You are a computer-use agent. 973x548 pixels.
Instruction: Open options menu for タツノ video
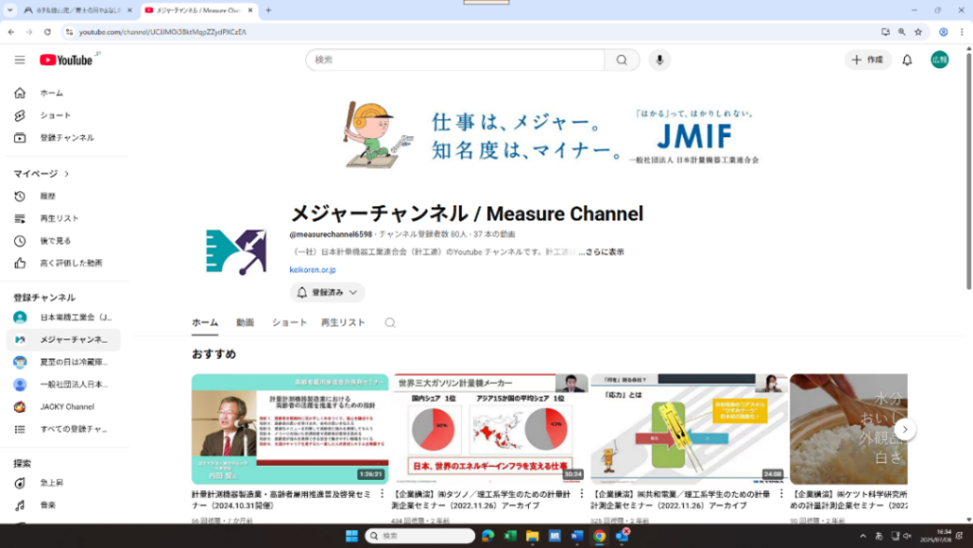(581, 494)
